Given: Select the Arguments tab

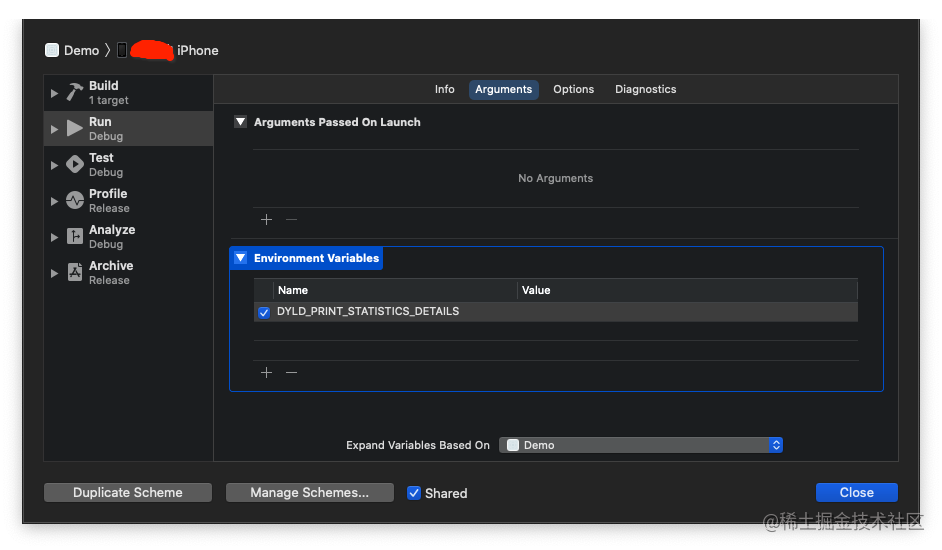Looking at the screenshot, I should tap(503, 89).
